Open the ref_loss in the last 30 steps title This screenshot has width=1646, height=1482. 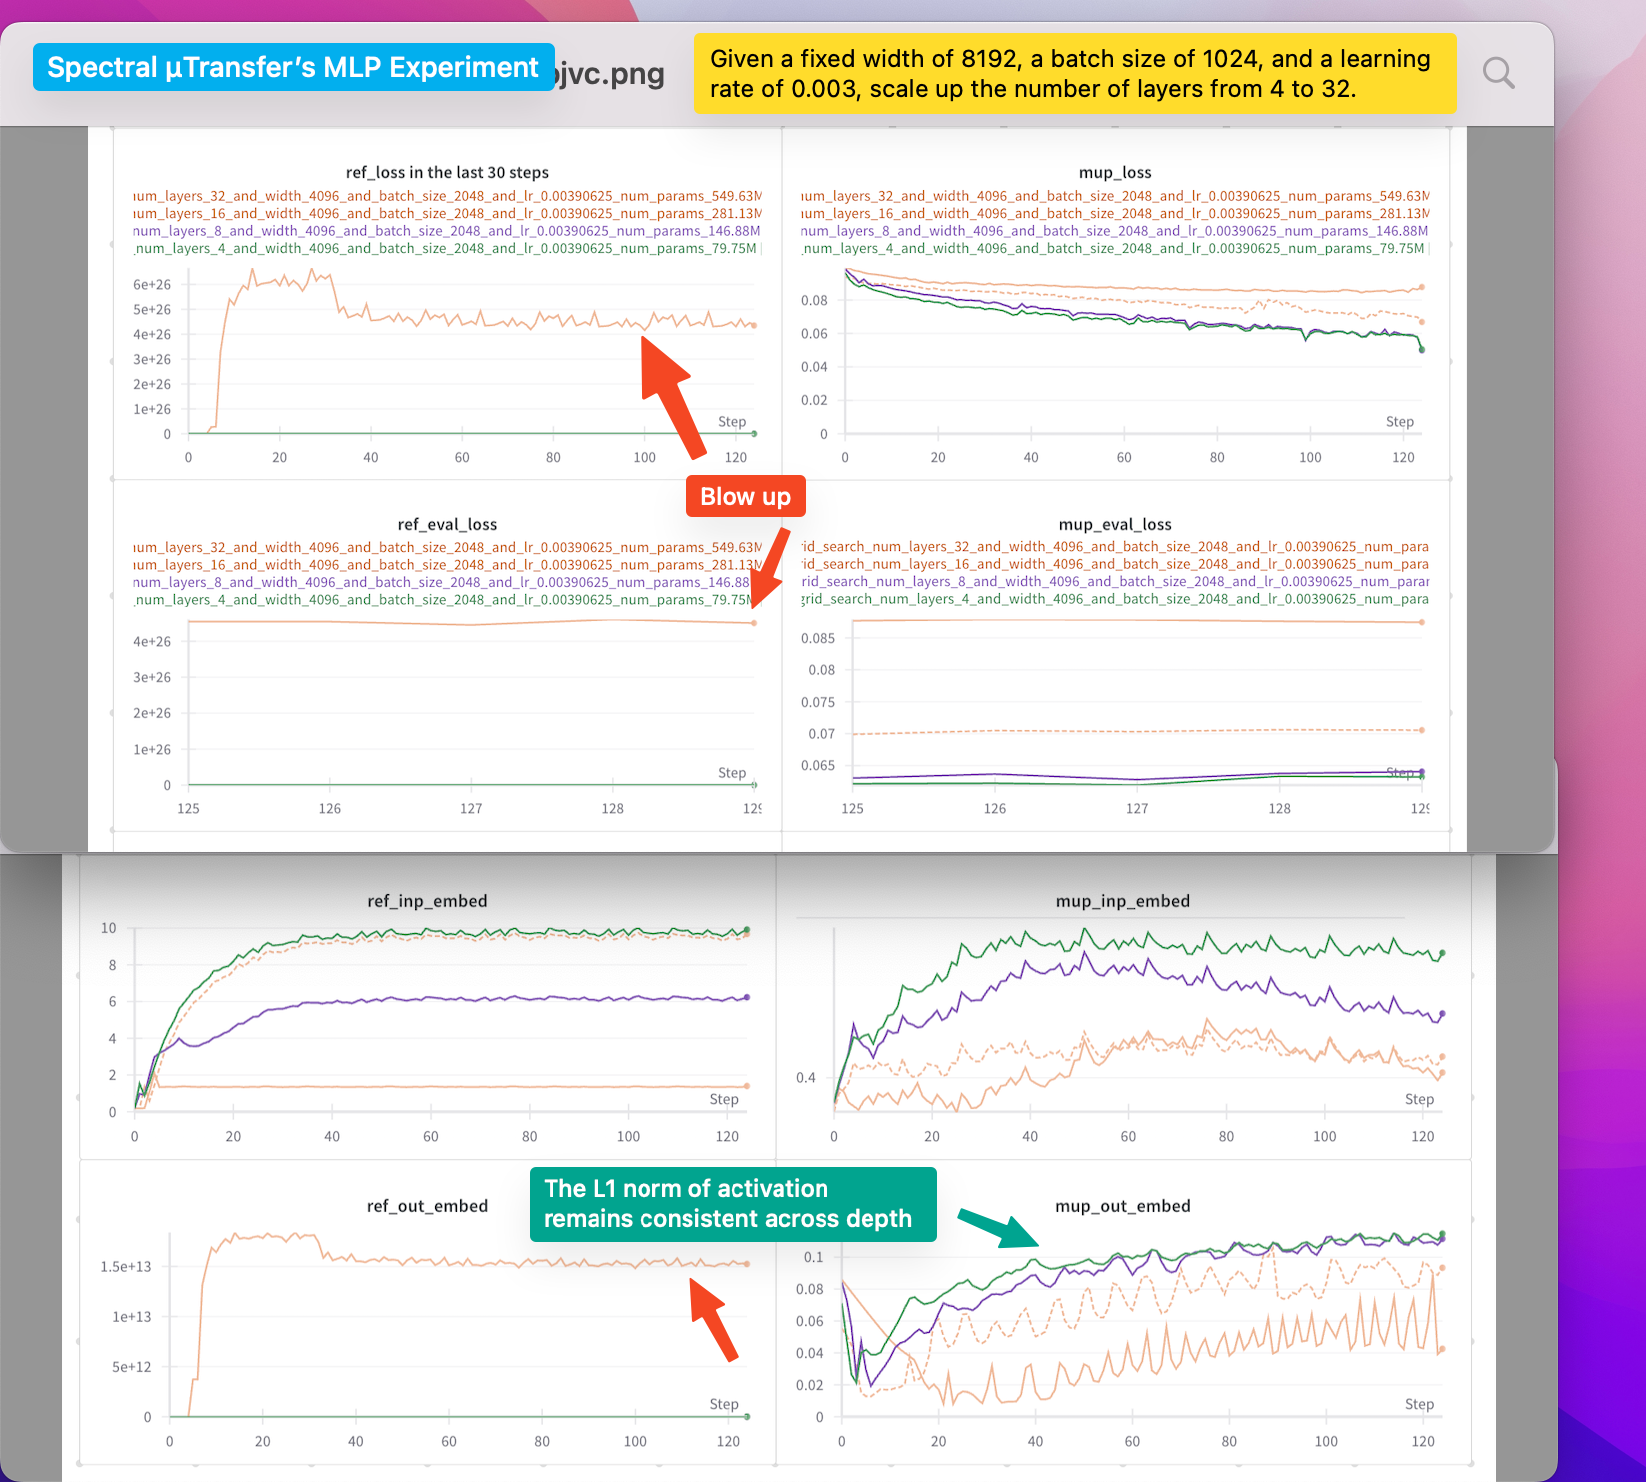(x=447, y=172)
